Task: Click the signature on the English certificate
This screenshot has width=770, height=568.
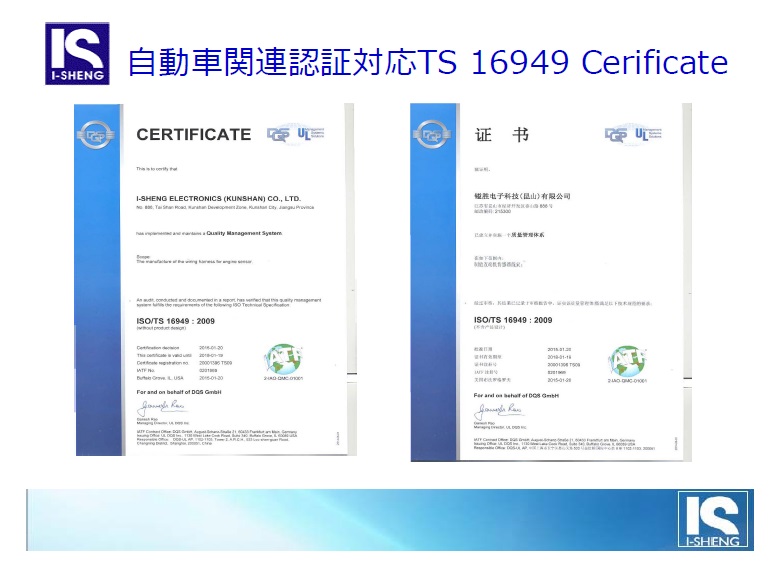Action: tap(161, 407)
